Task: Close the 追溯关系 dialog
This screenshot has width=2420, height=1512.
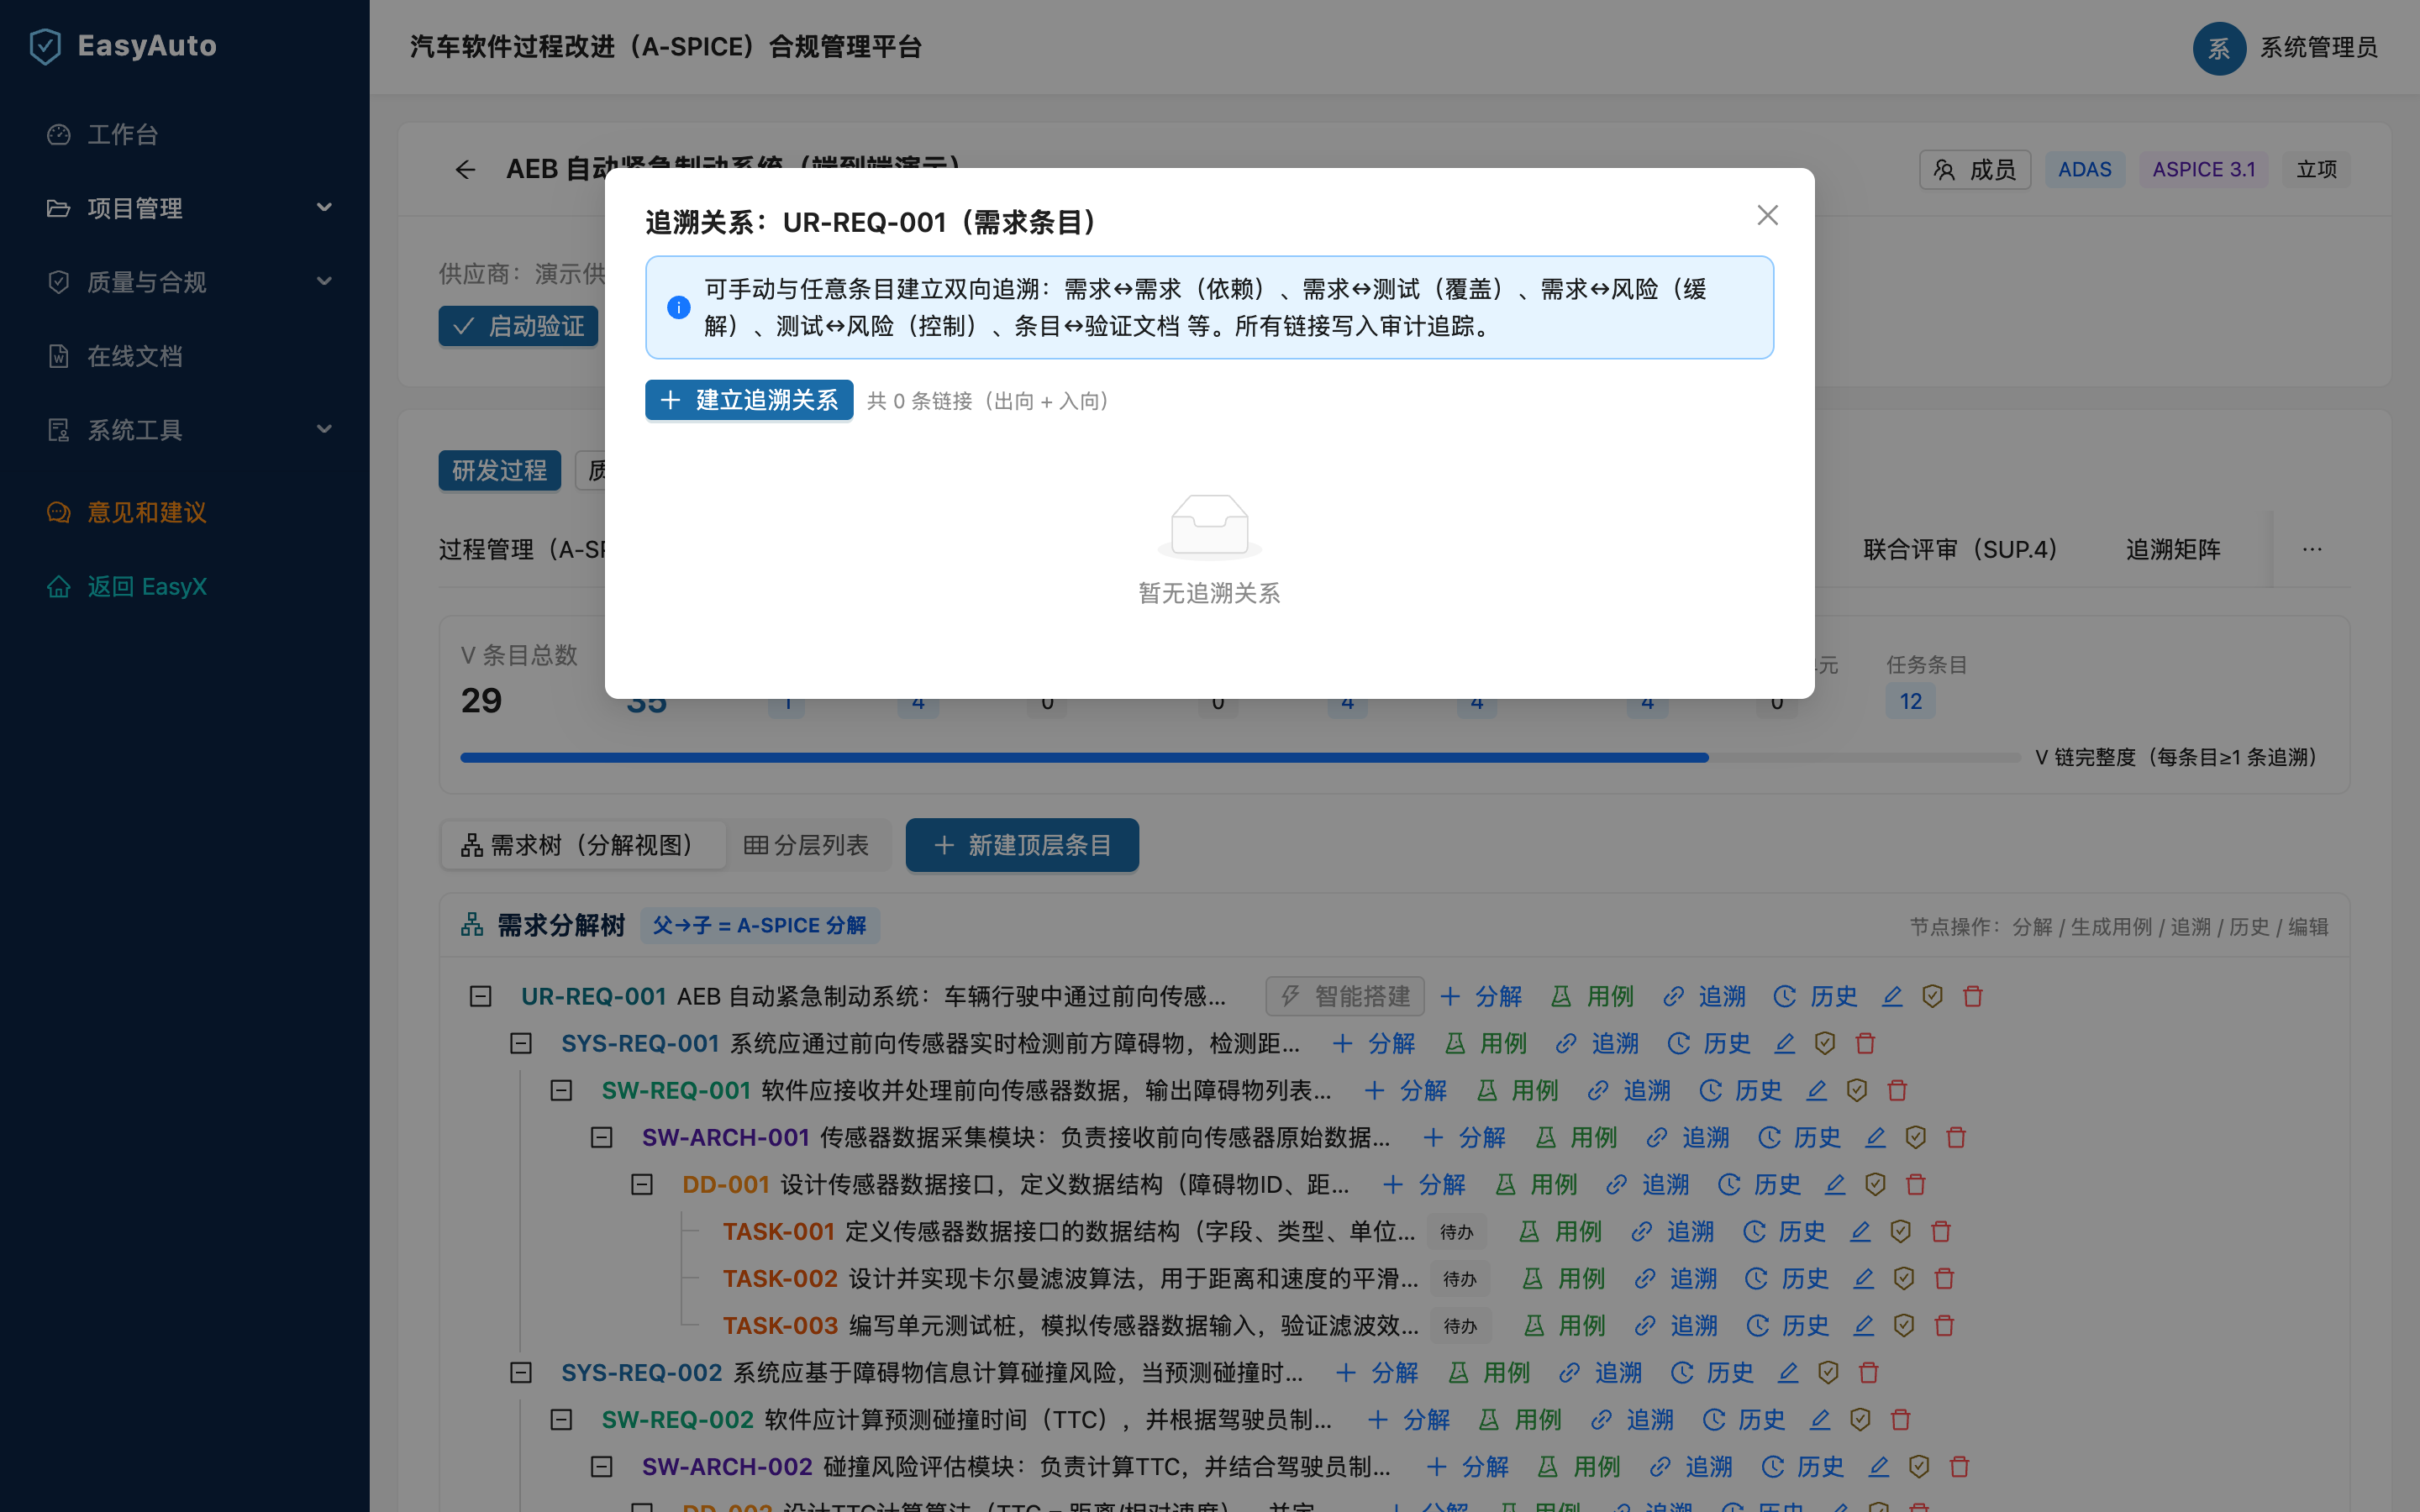Action: pos(1767,215)
